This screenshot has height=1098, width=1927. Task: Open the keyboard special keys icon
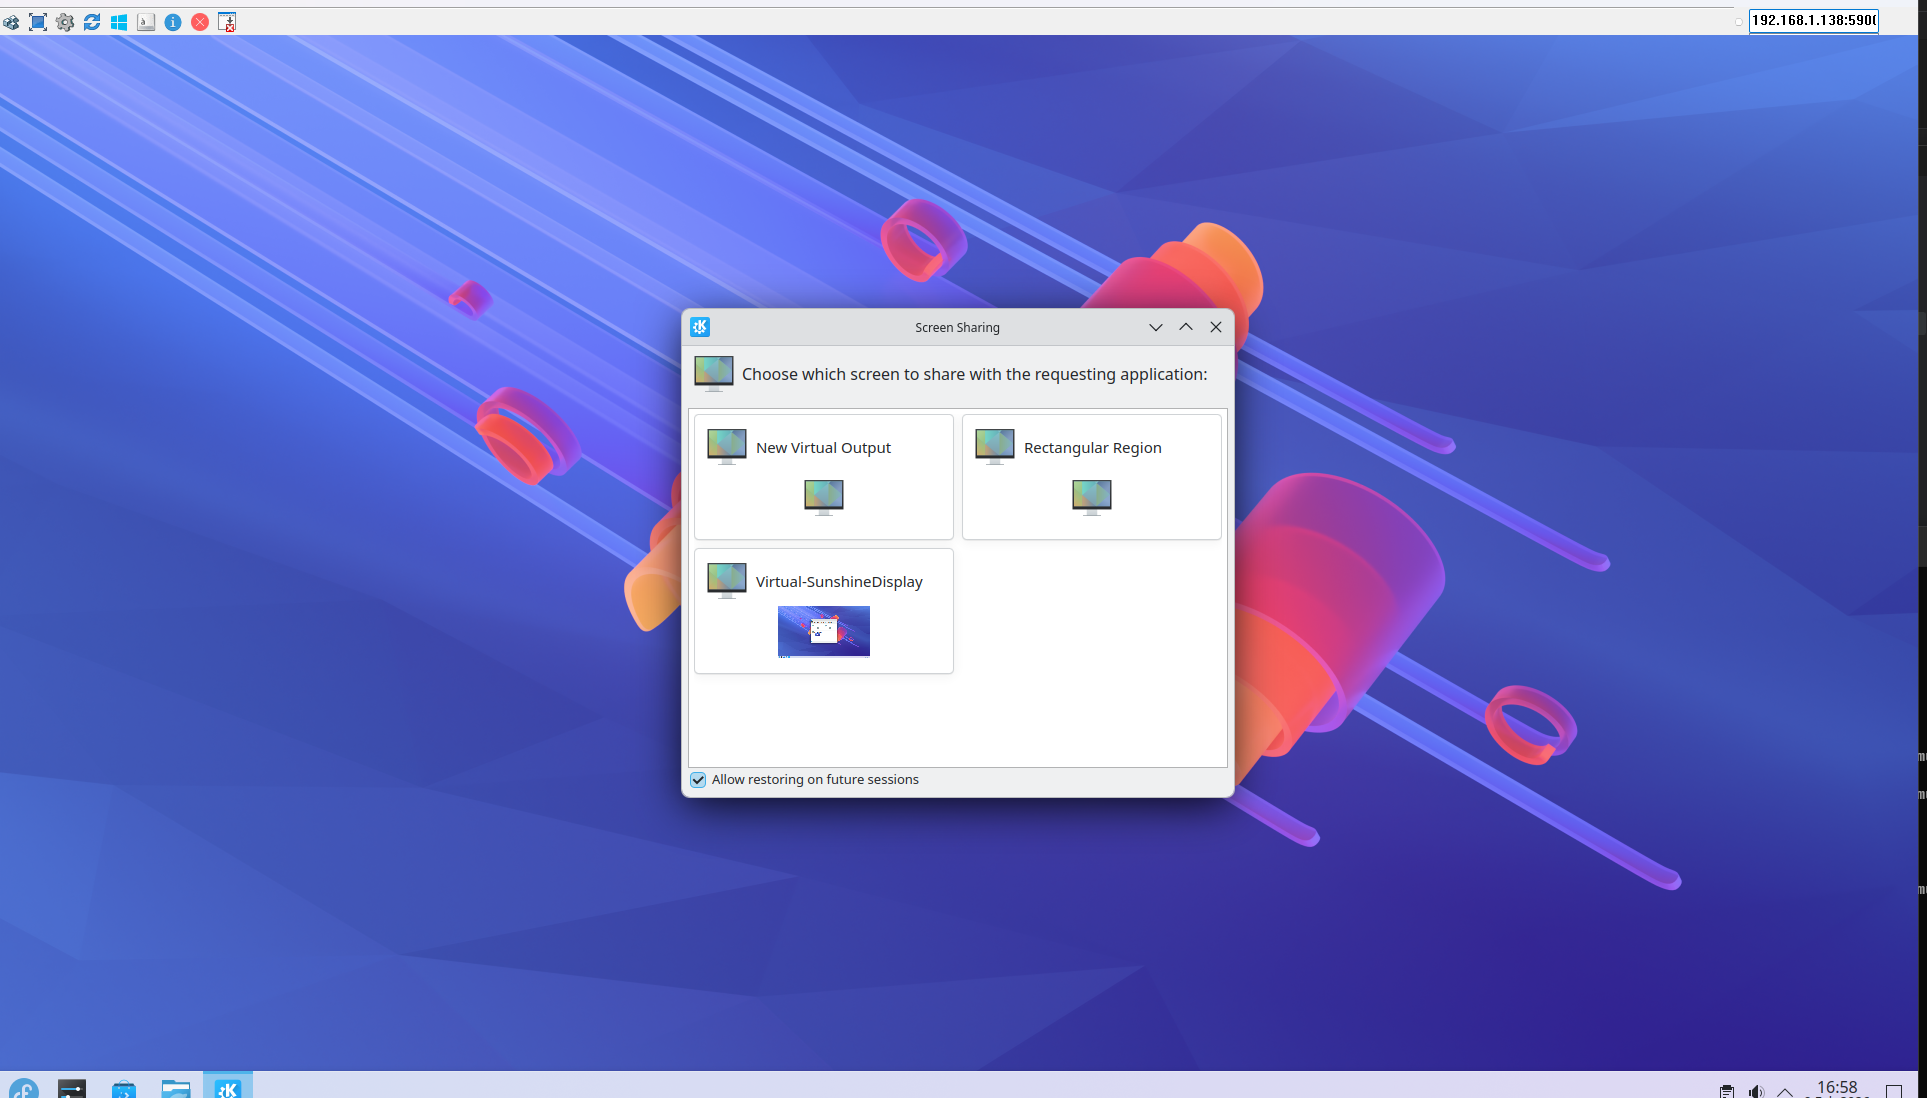pyautogui.click(x=146, y=22)
